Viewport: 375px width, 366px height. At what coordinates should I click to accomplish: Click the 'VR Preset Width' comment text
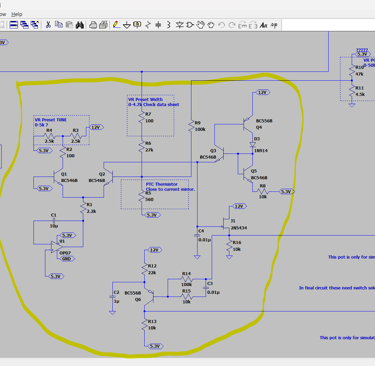145,99
